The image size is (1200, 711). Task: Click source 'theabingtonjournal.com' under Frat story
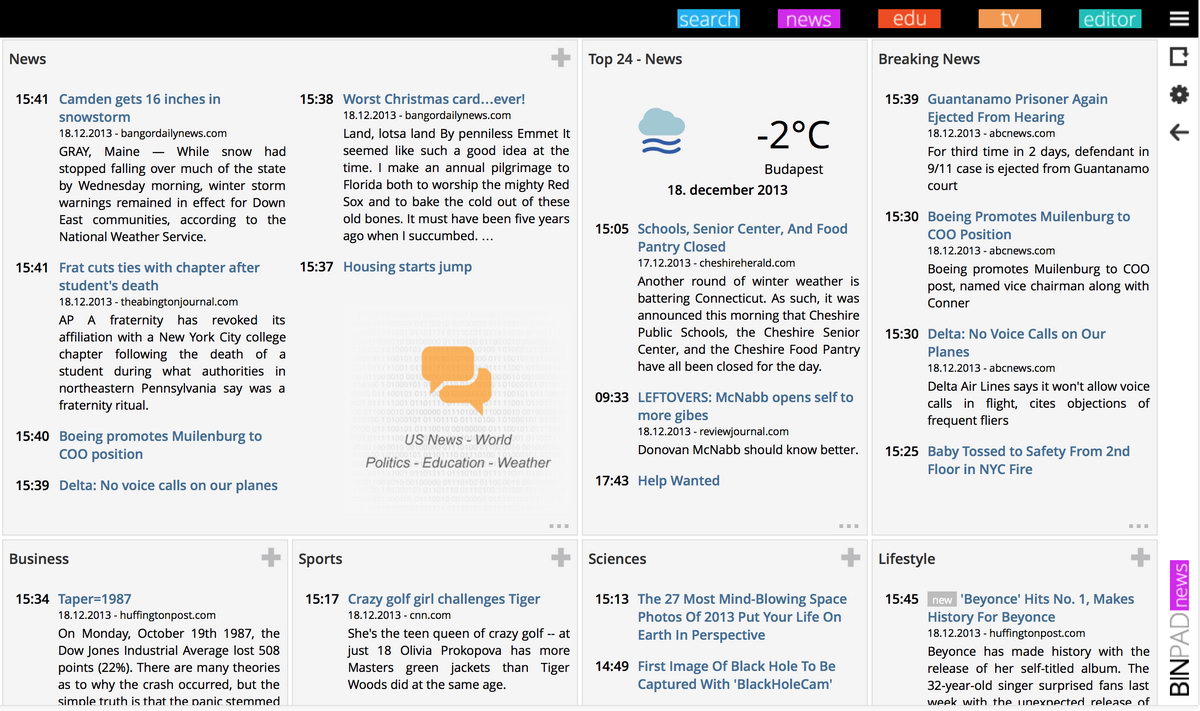pos(180,302)
